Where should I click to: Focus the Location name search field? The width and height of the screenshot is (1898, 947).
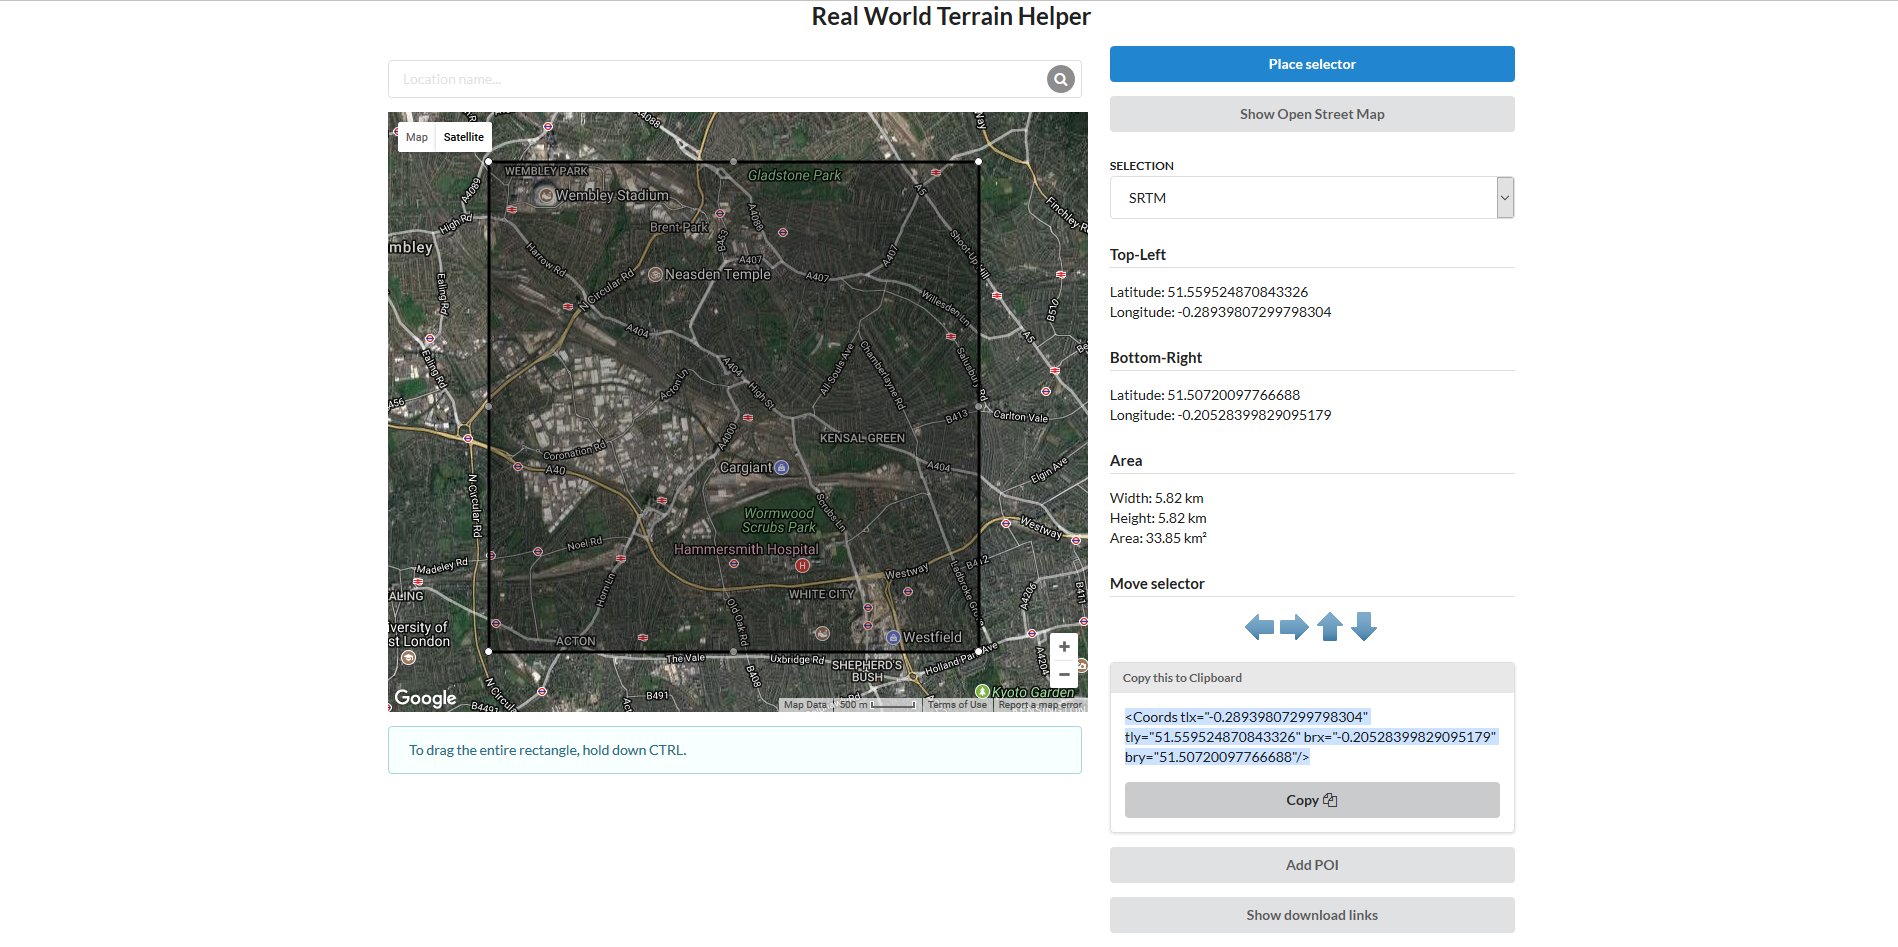pyautogui.click(x=718, y=79)
